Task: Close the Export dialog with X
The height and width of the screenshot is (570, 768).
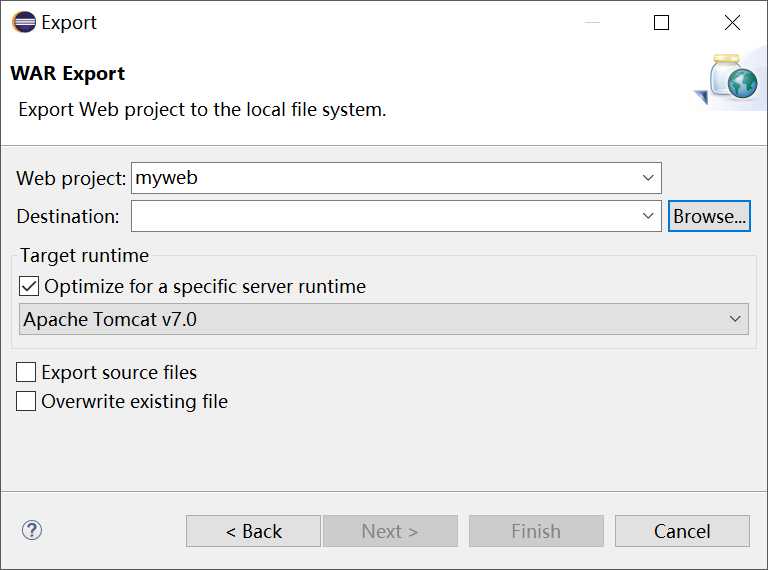Action: pos(732,22)
